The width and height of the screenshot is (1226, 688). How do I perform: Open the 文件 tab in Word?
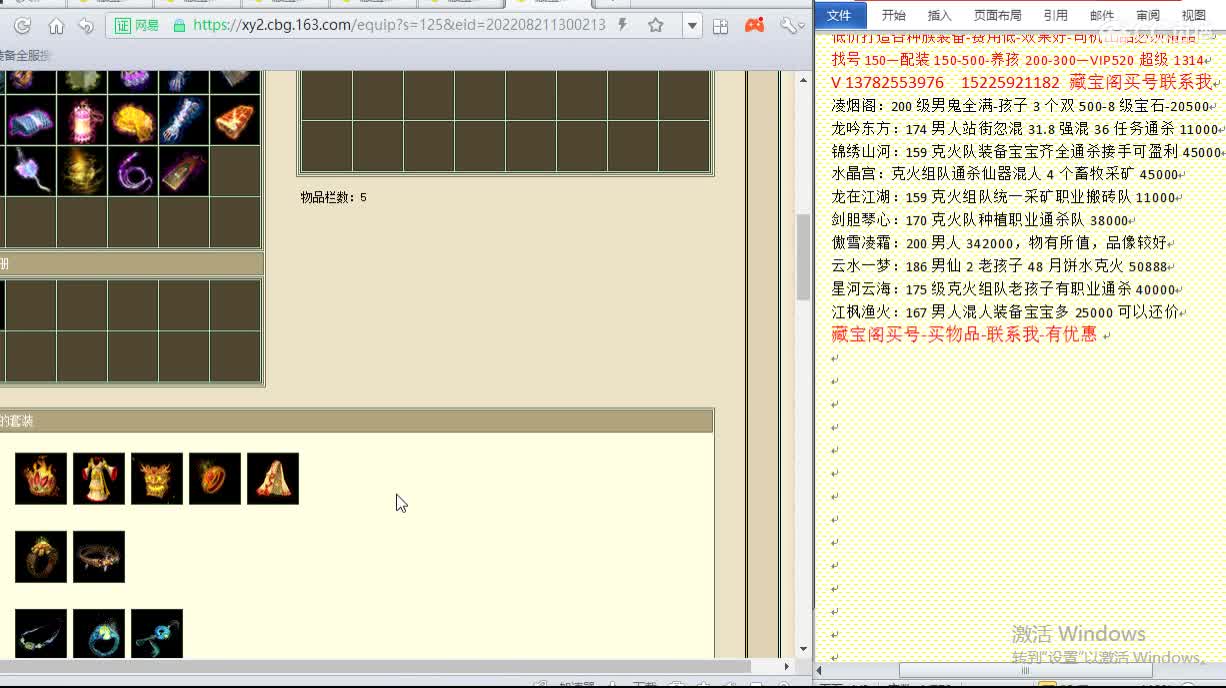coord(839,15)
